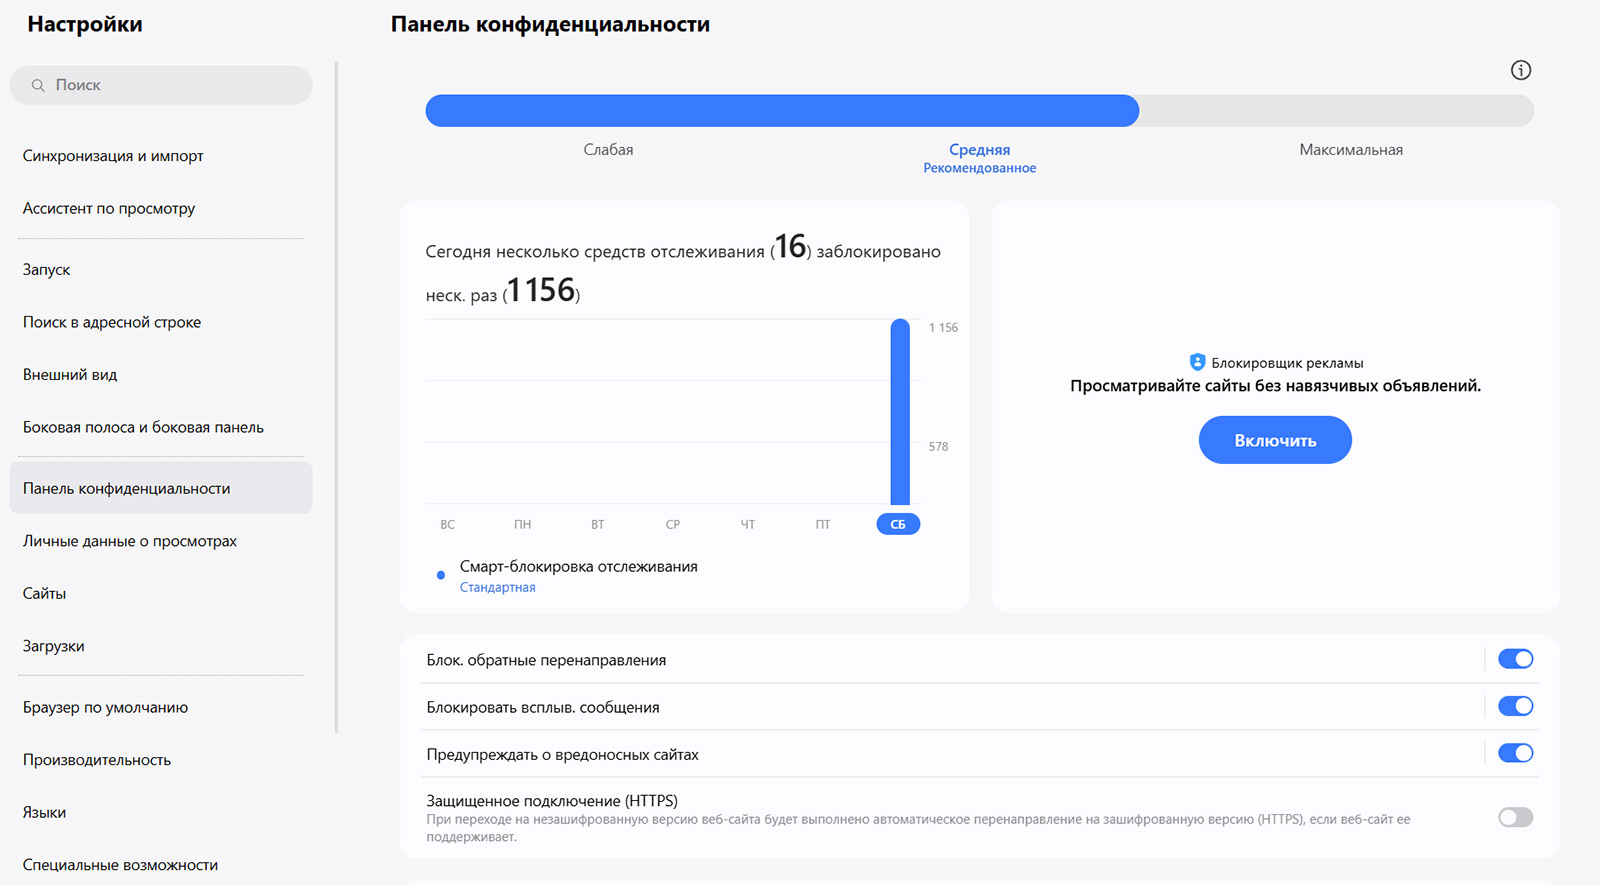Click the ad blocker shield icon

(x=1197, y=362)
